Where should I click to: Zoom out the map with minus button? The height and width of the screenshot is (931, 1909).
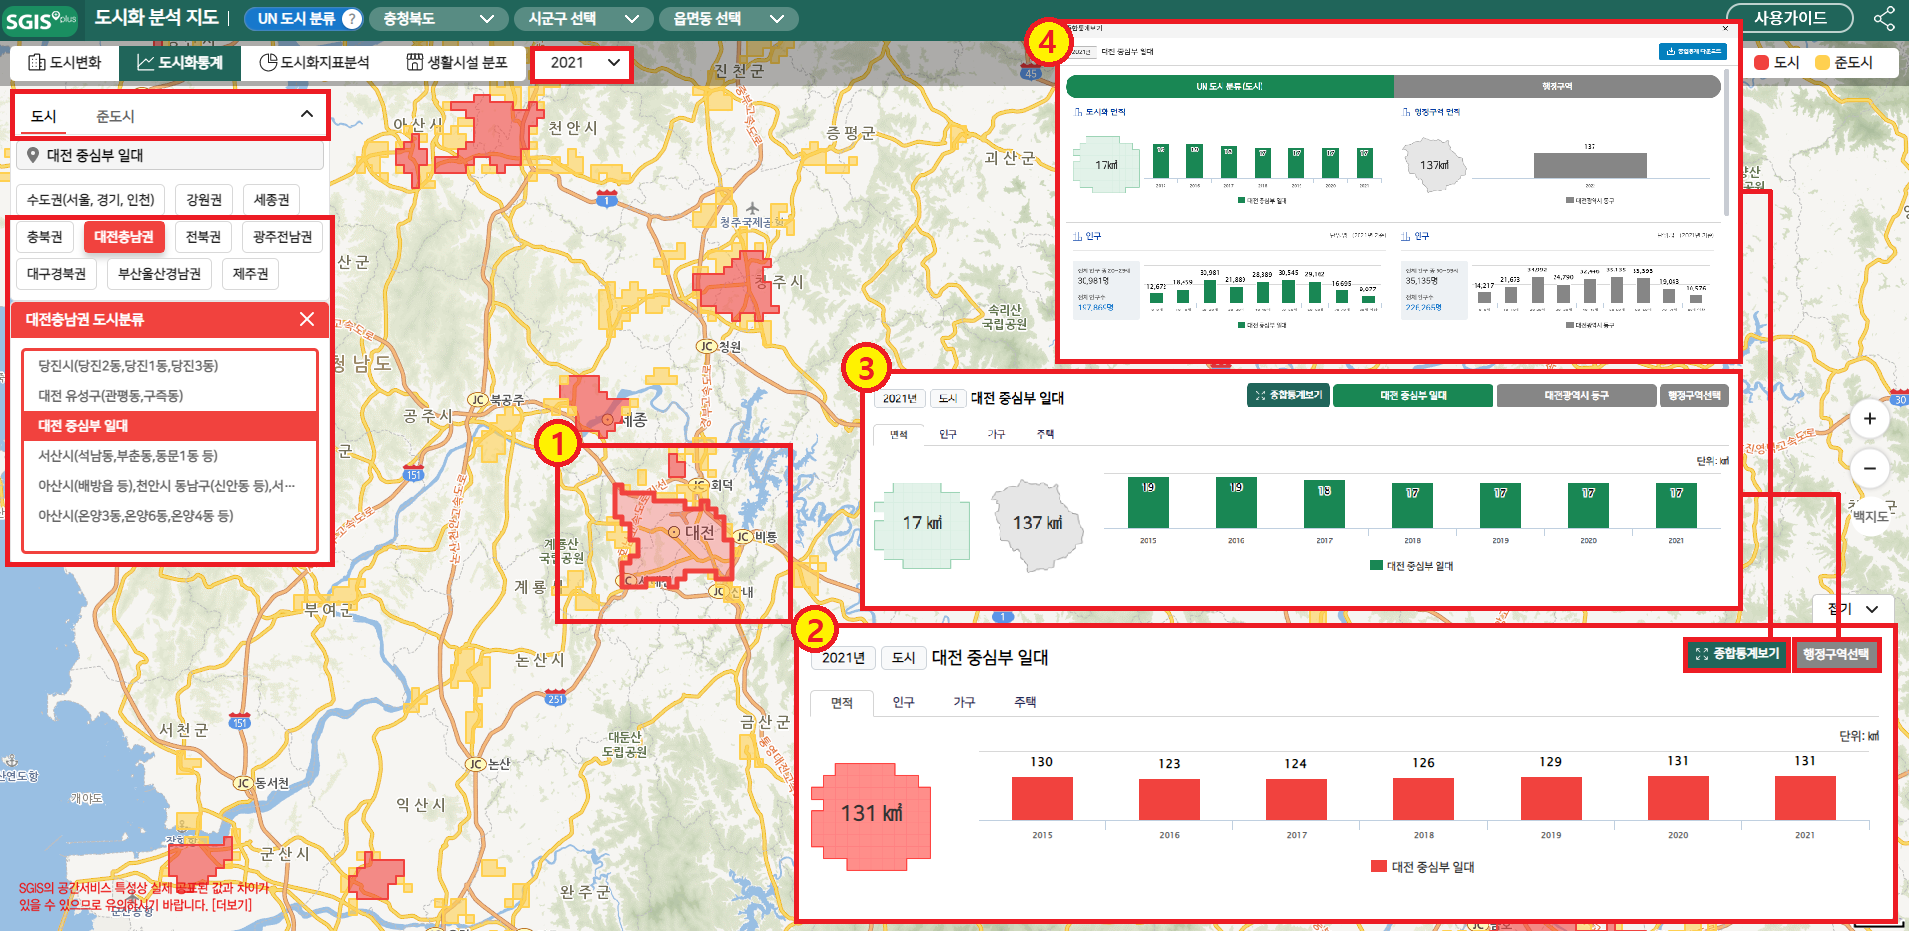coord(1869,468)
